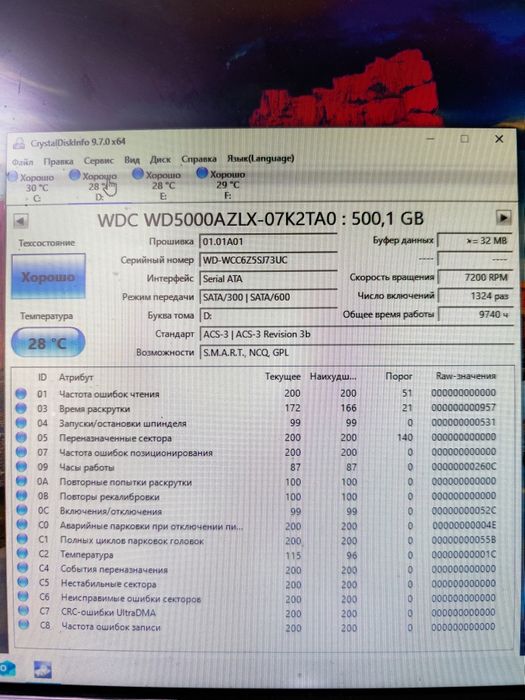Select drive F: status tab
525x700 pixels.
pos(222,184)
